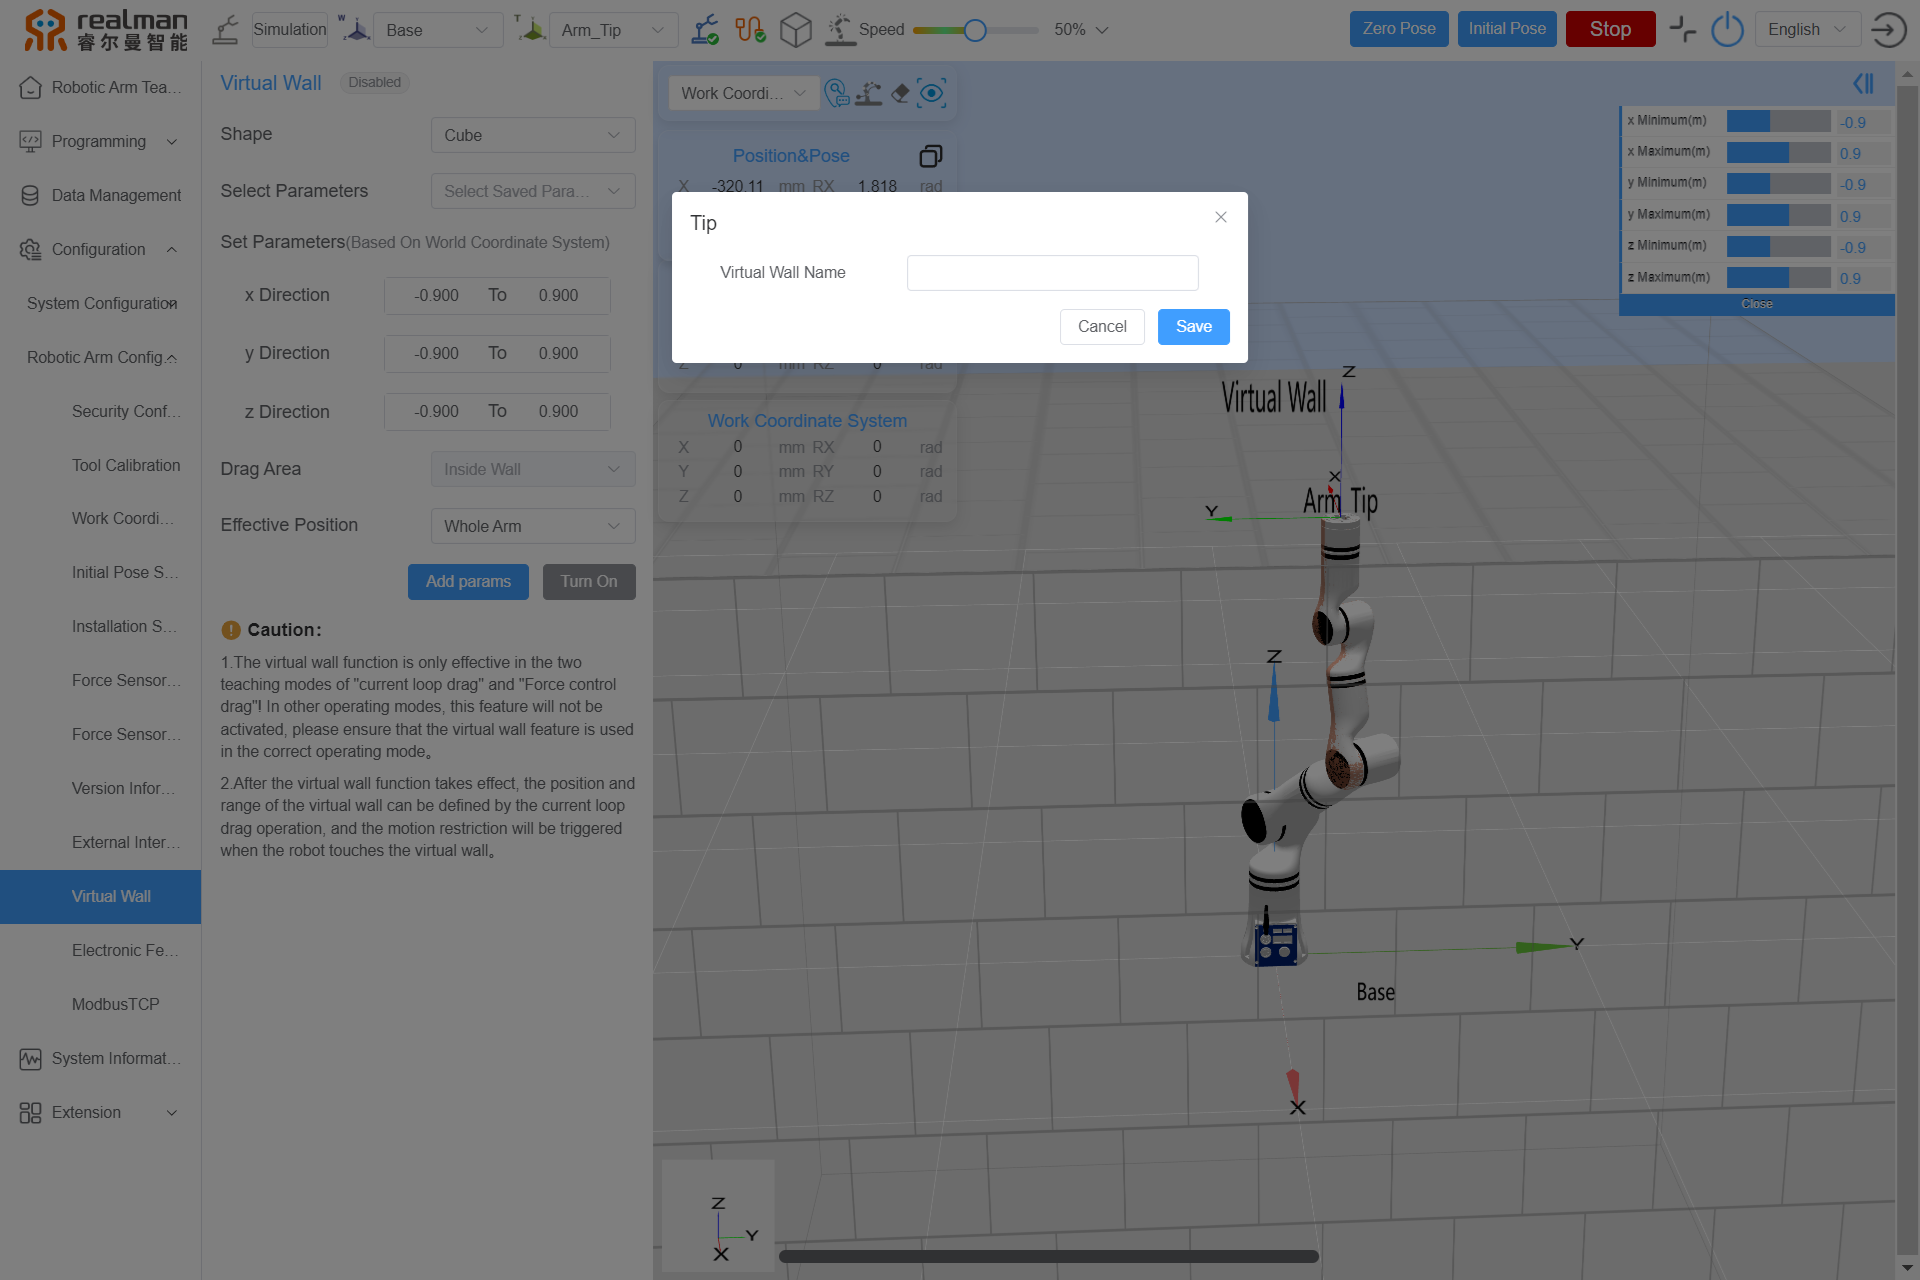Open the Effective Position Whole Arm dropdown

(x=532, y=526)
